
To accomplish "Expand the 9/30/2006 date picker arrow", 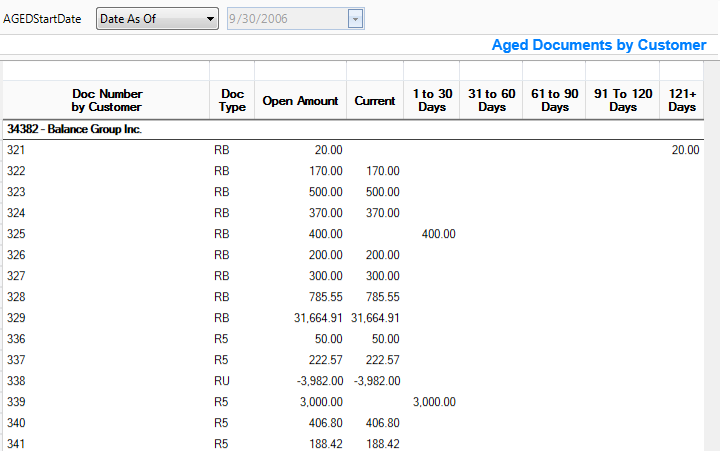I will click(355, 19).
